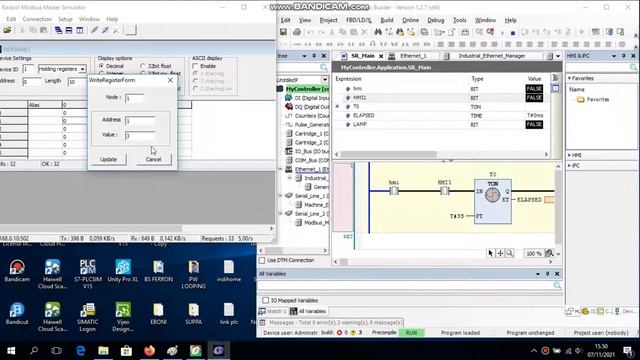Screen dimensions: 640x360
Task: Click the Login icon in builder toolbar
Action: pyautogui.click(x=479, y=32)
